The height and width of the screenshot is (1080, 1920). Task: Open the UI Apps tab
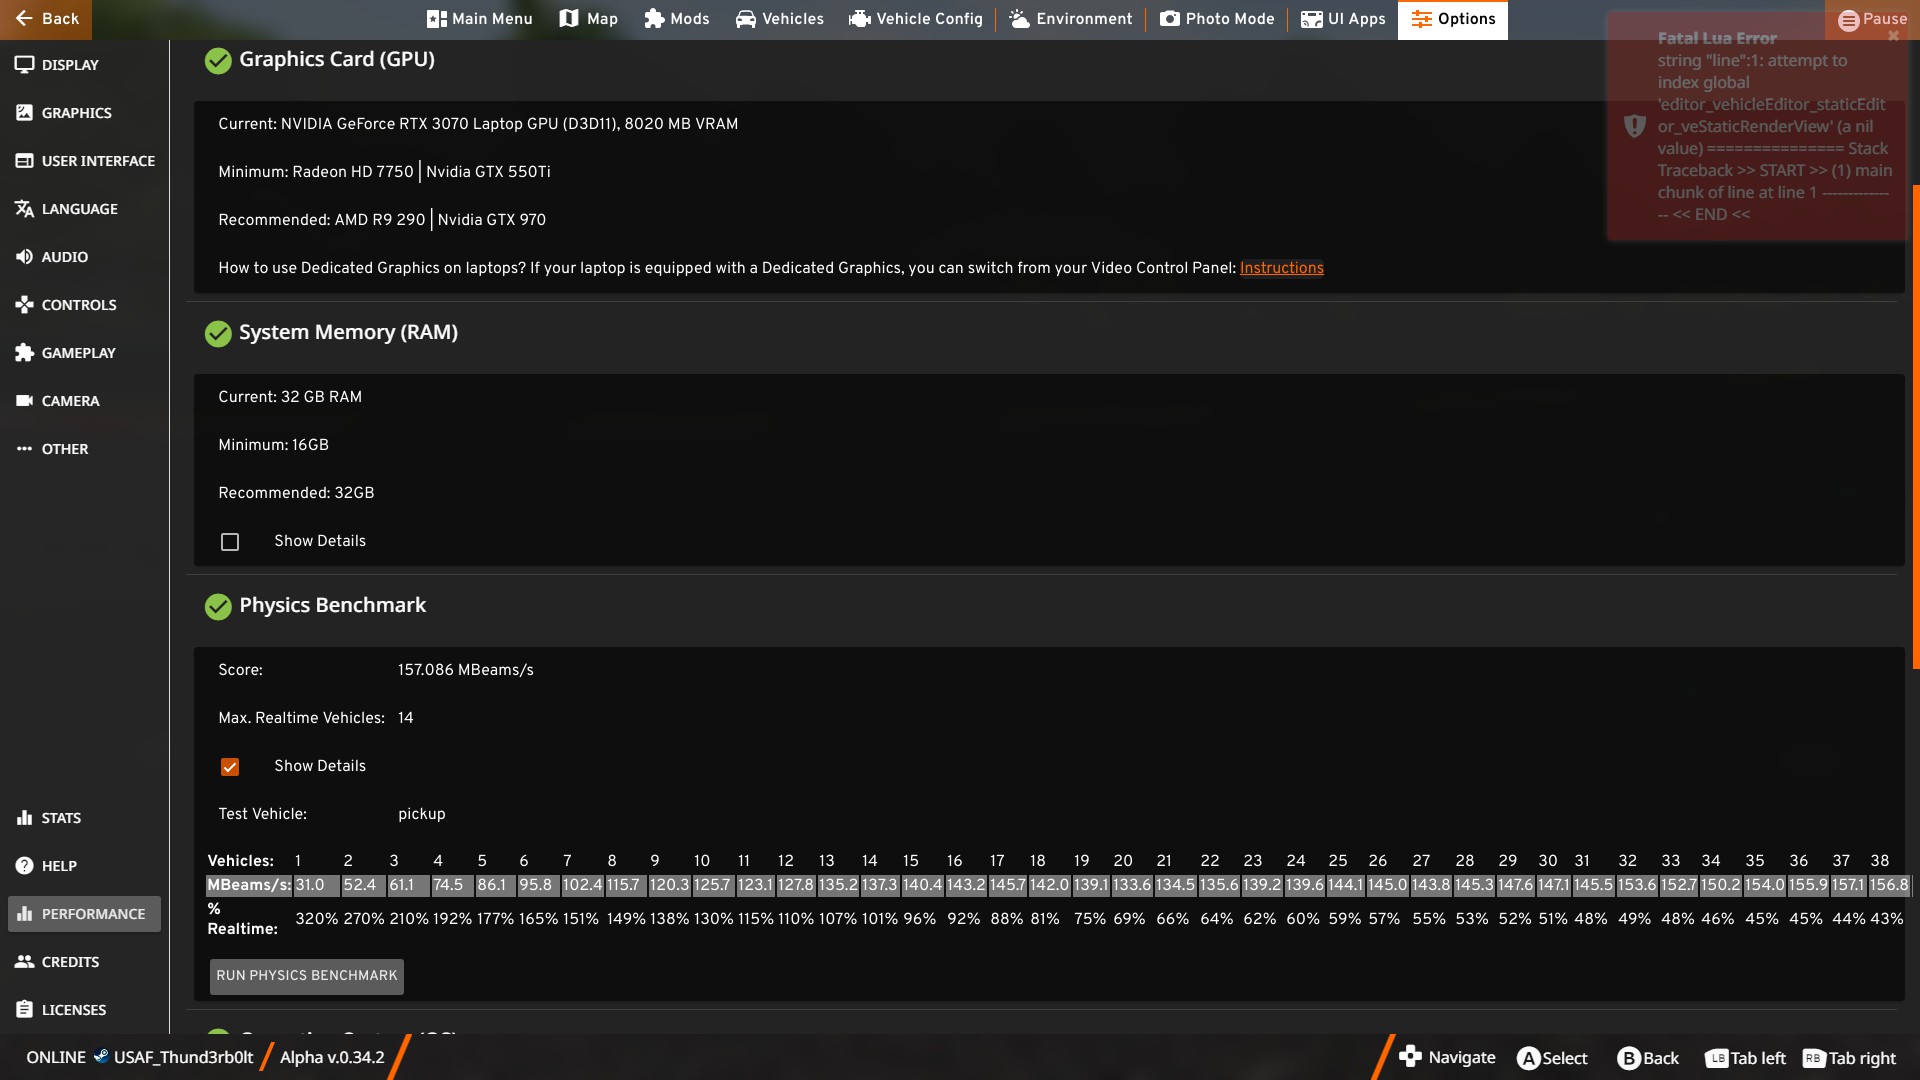point(1343,19)
